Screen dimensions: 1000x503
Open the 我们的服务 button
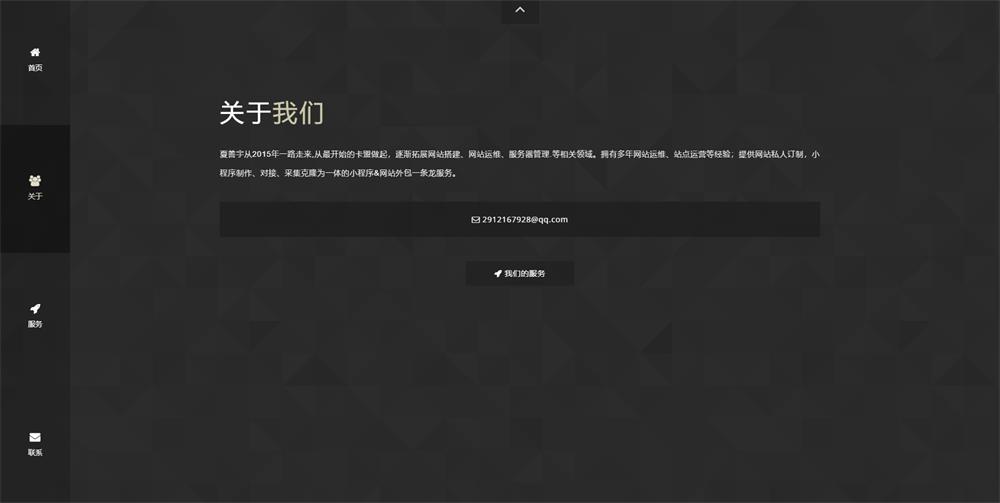click(520, 273)
